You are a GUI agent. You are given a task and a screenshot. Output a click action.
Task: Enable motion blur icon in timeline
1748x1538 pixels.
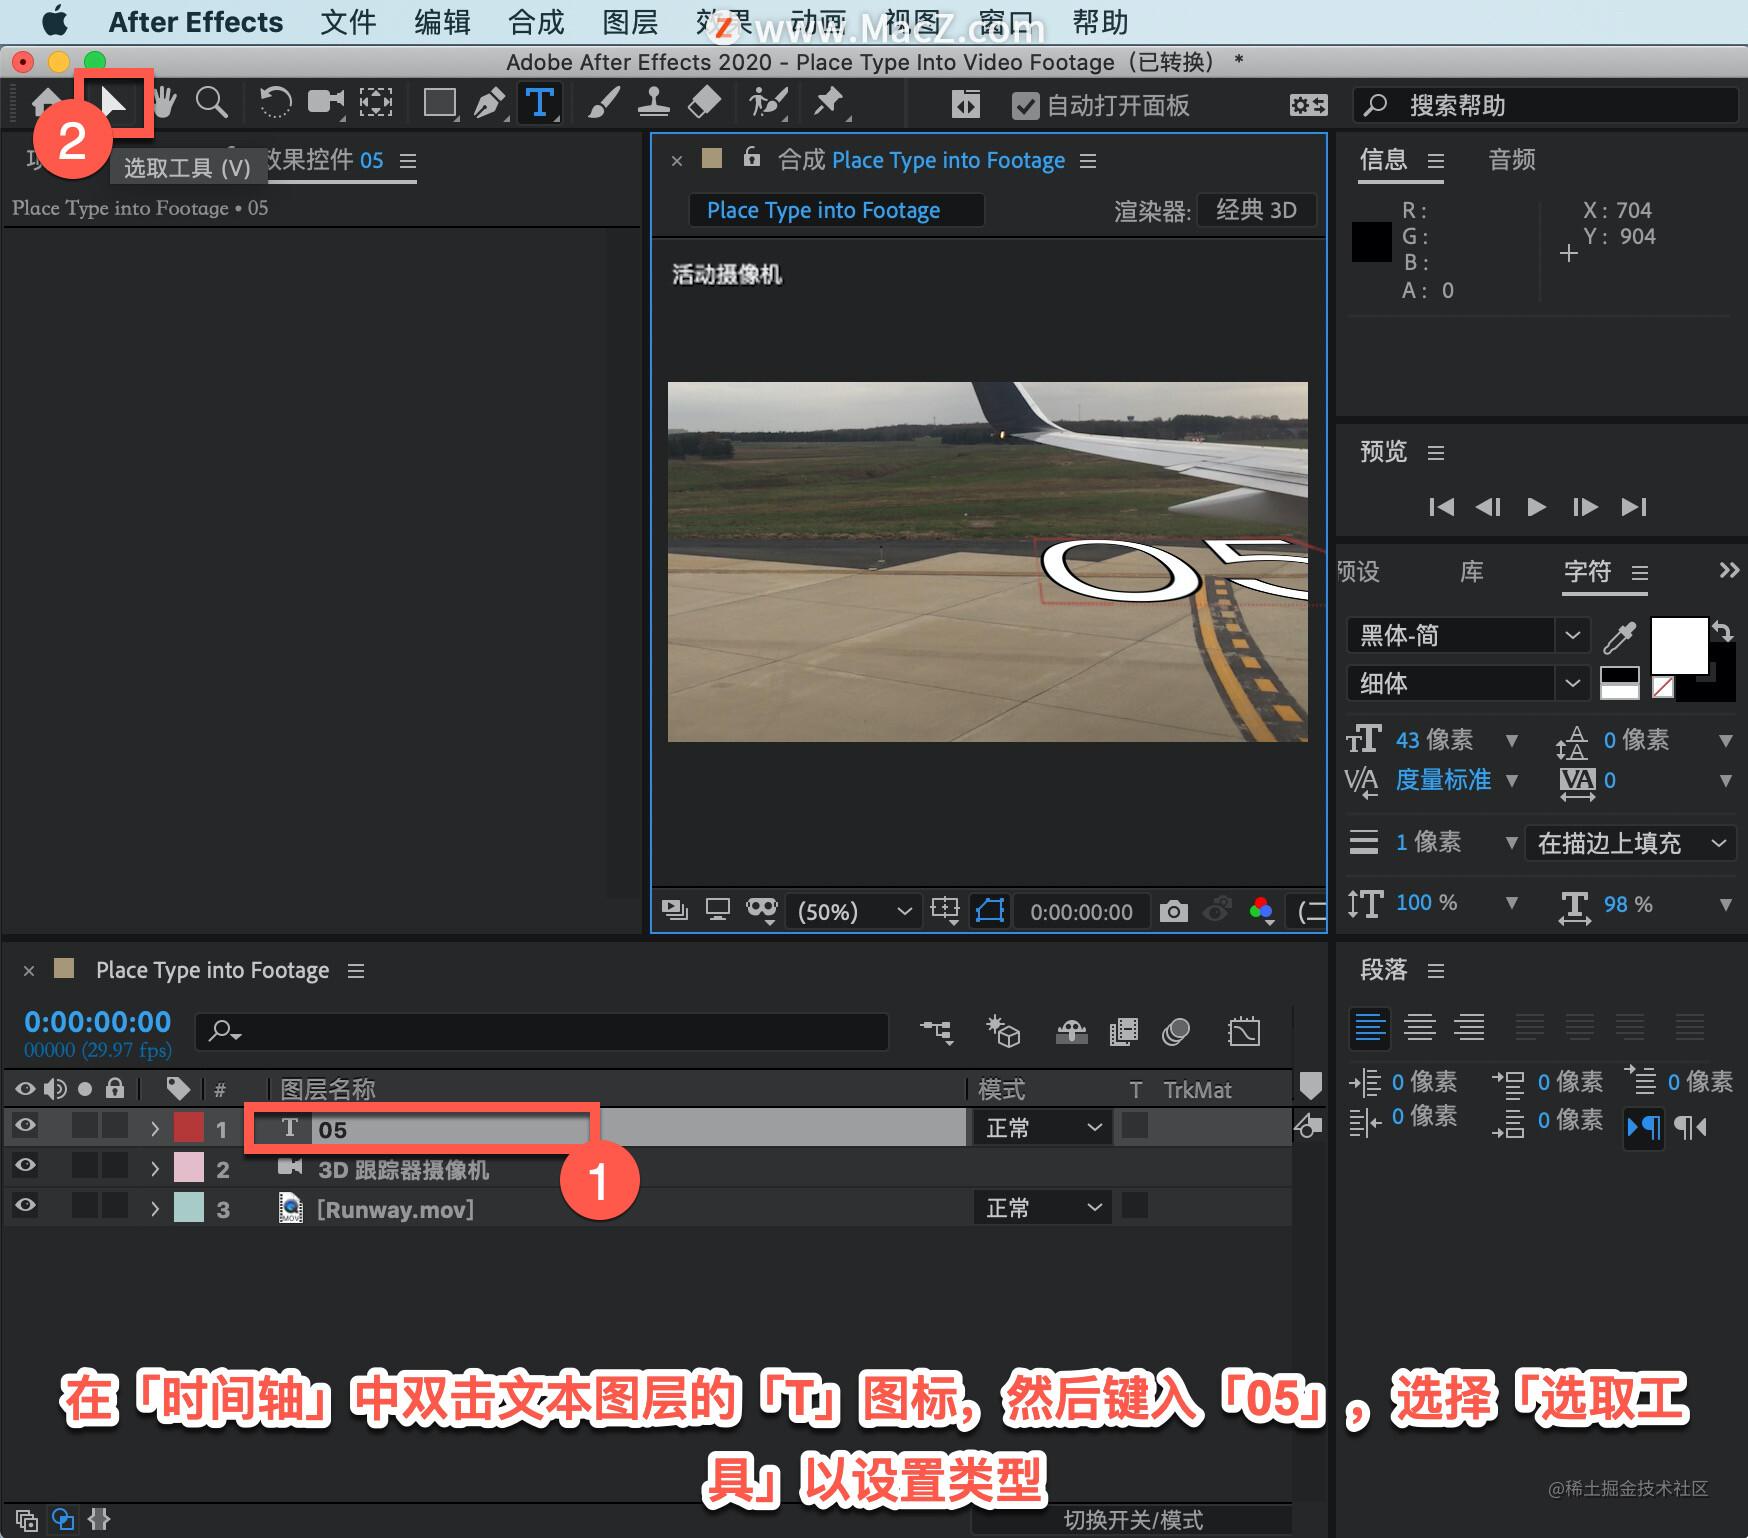[1176, 1032]
